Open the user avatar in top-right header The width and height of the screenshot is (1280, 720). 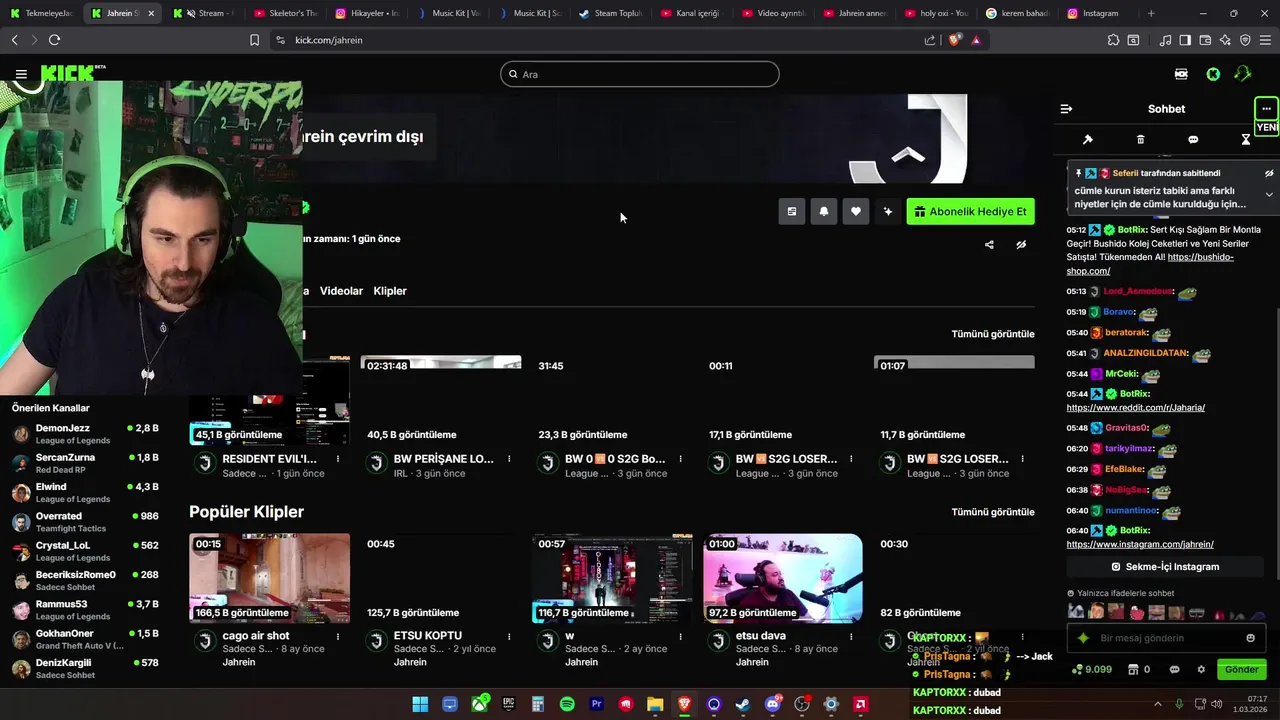(1243, 74)
